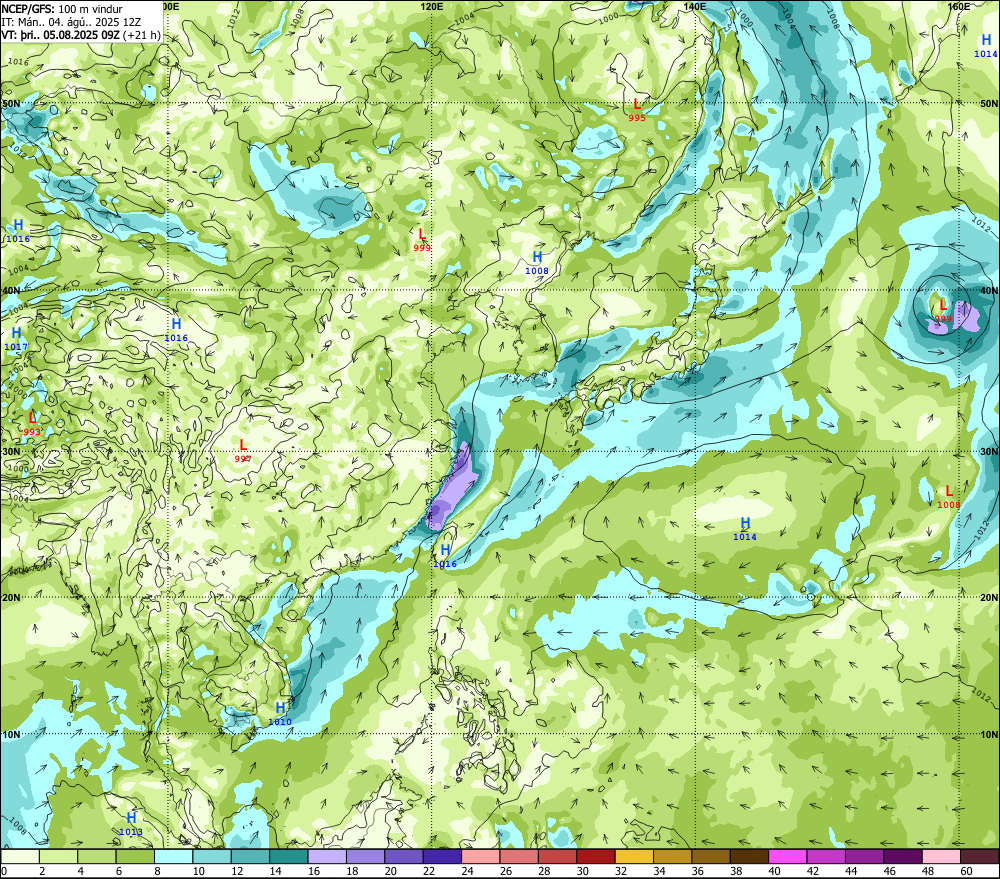The image size is (1000, 879).
Task: Click the legend value 60
Action: pyautogui.click(x=967, y=871)
